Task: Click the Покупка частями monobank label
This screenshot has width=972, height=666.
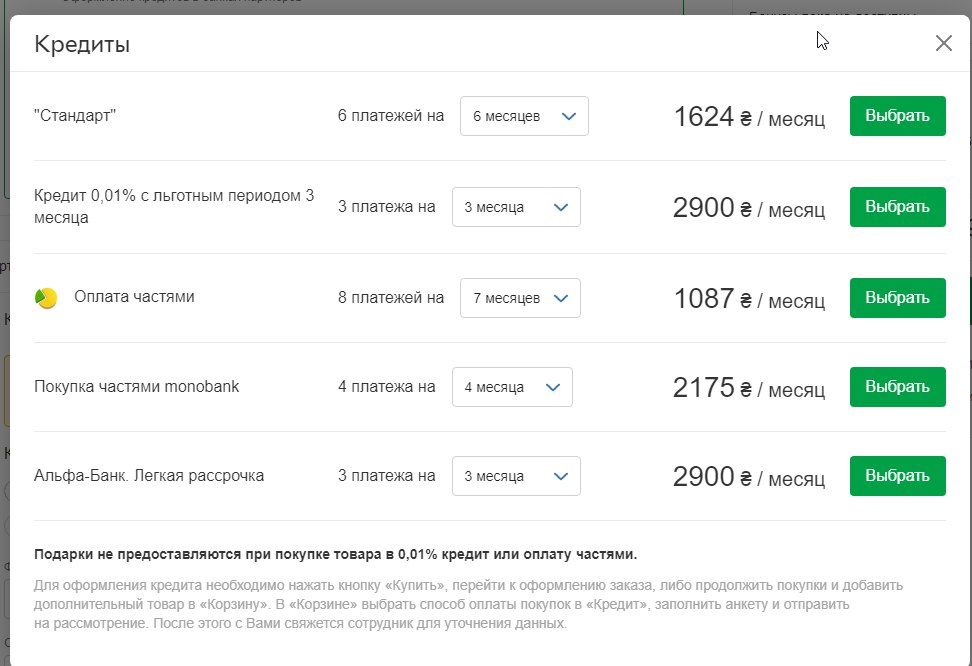Action: coord(136,386)
